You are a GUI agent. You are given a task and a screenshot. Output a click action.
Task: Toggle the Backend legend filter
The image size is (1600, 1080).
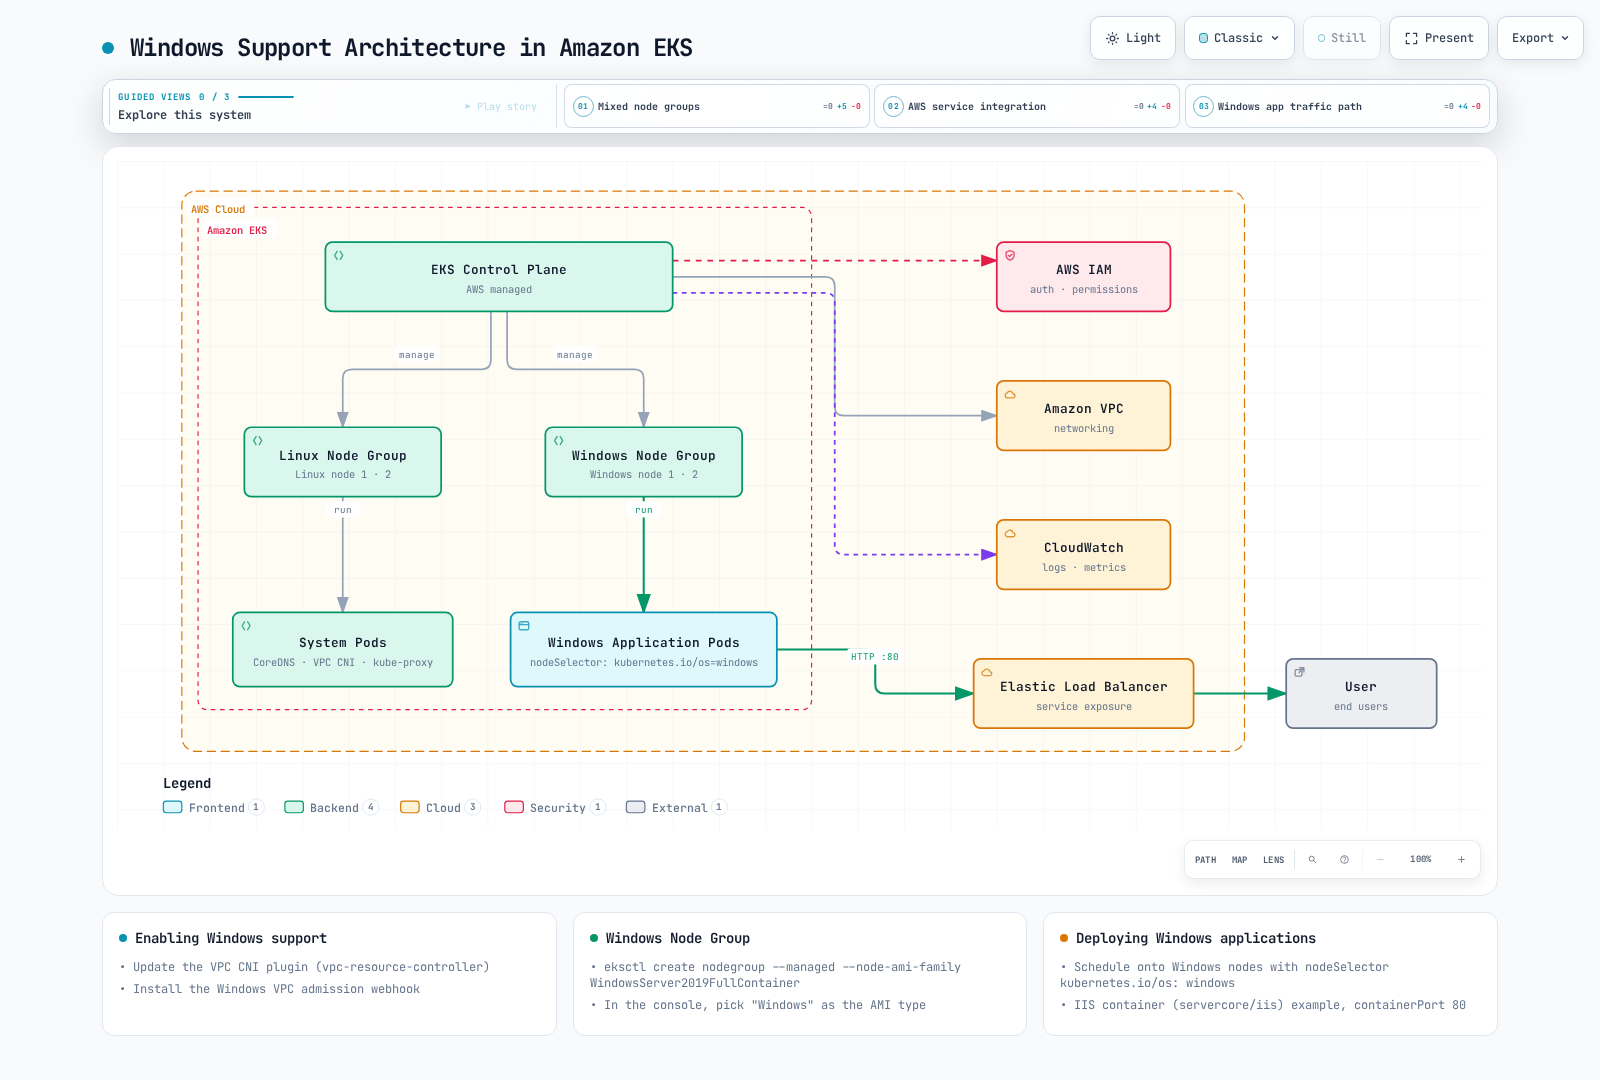[331, 808]
